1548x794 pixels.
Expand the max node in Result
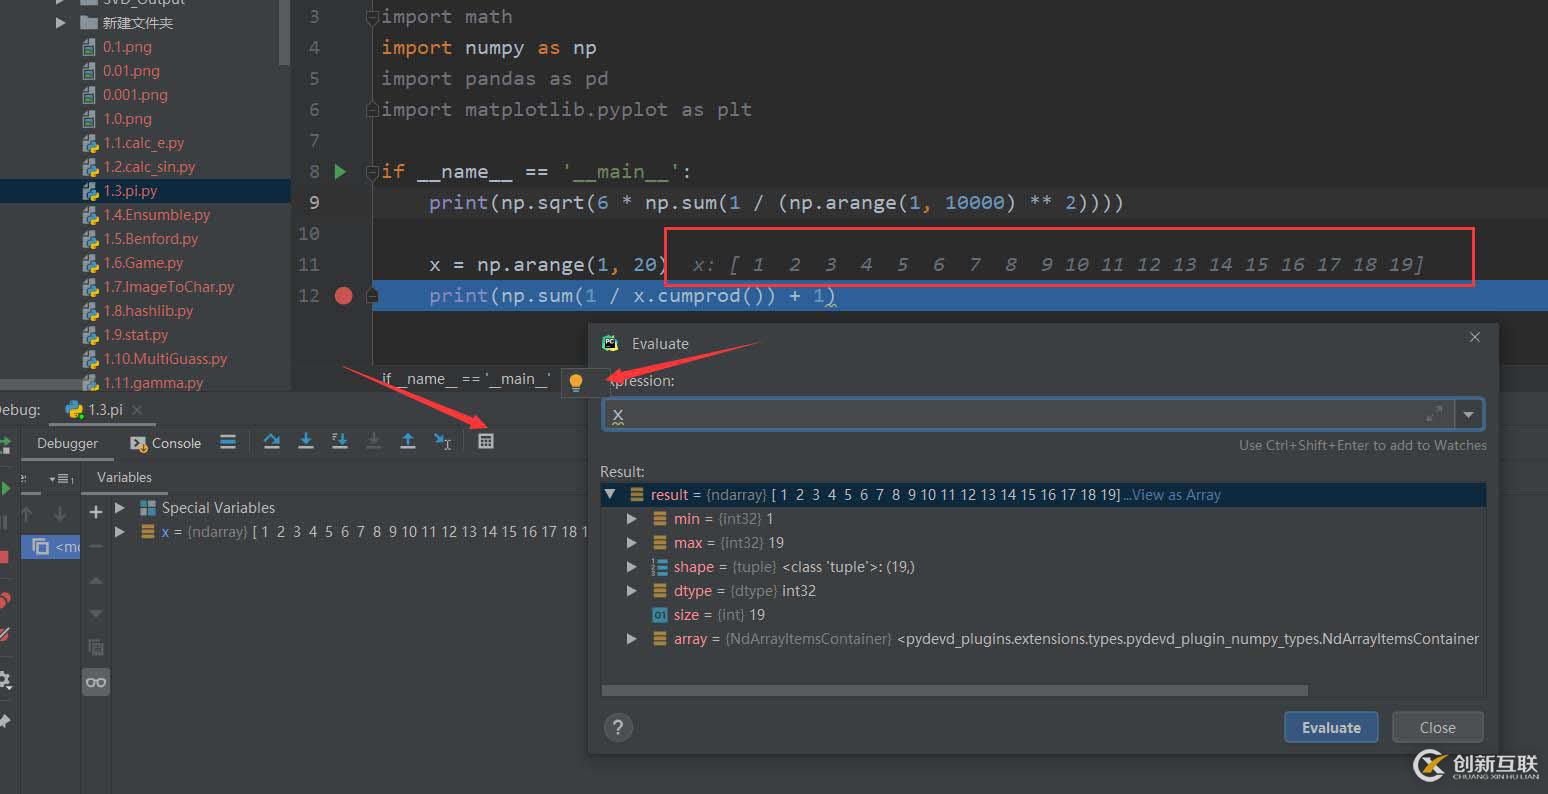pyautogui.click(x=632, y=542)
